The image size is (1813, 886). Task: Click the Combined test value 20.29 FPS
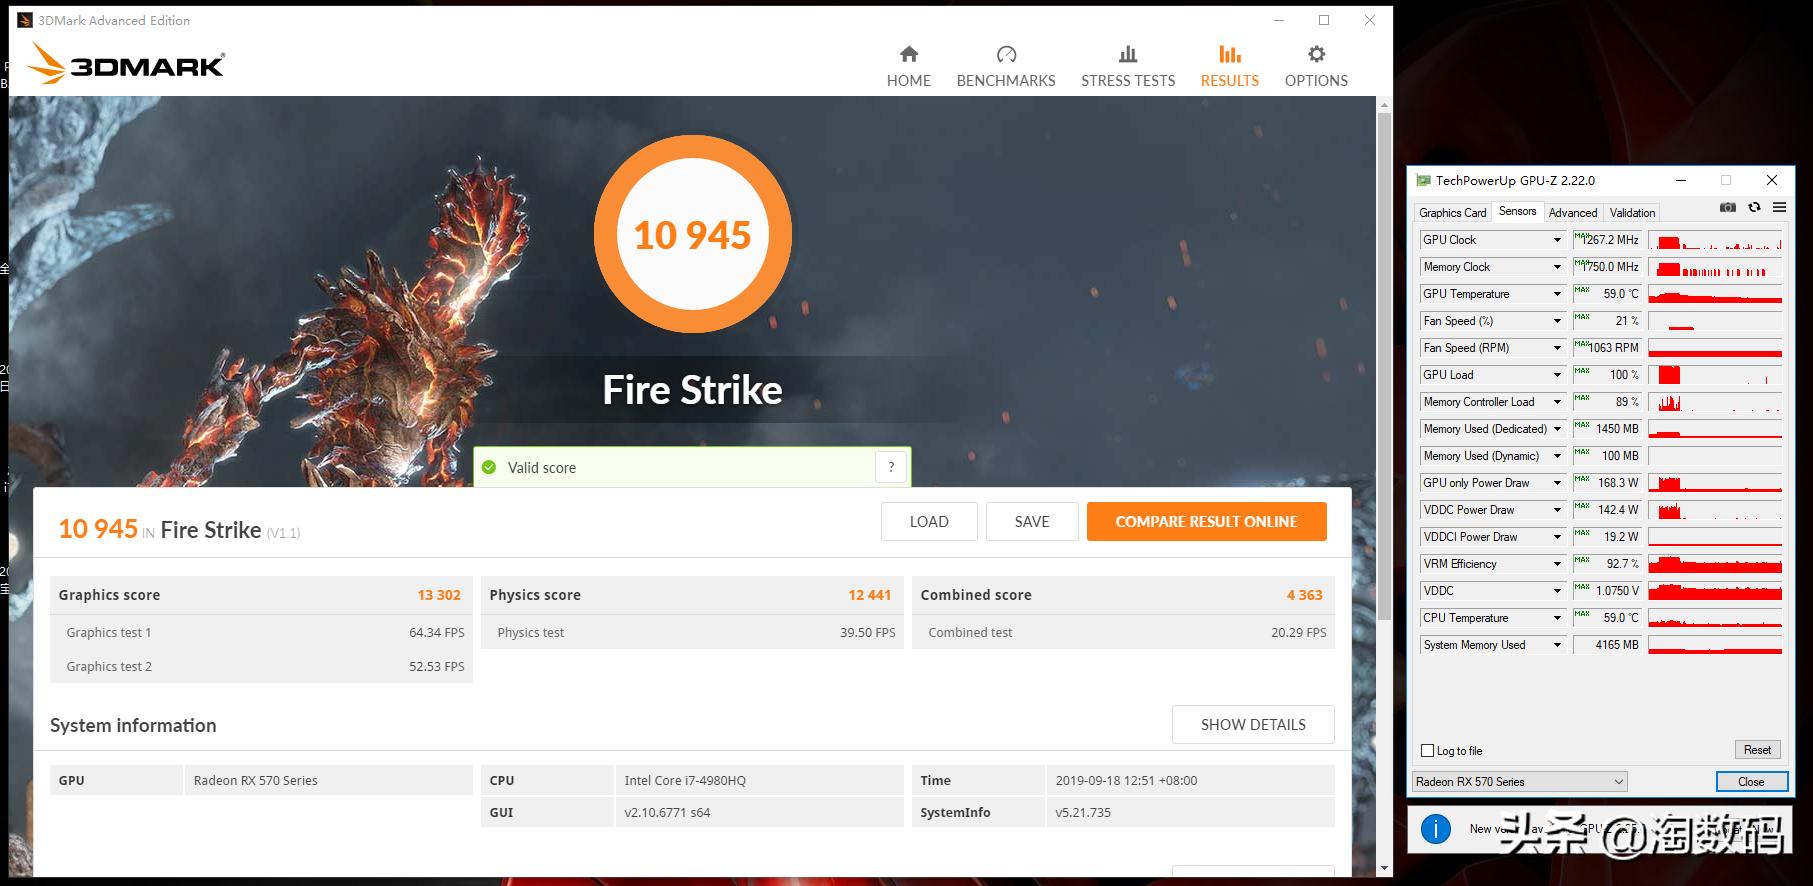(x=1299, y=633)
